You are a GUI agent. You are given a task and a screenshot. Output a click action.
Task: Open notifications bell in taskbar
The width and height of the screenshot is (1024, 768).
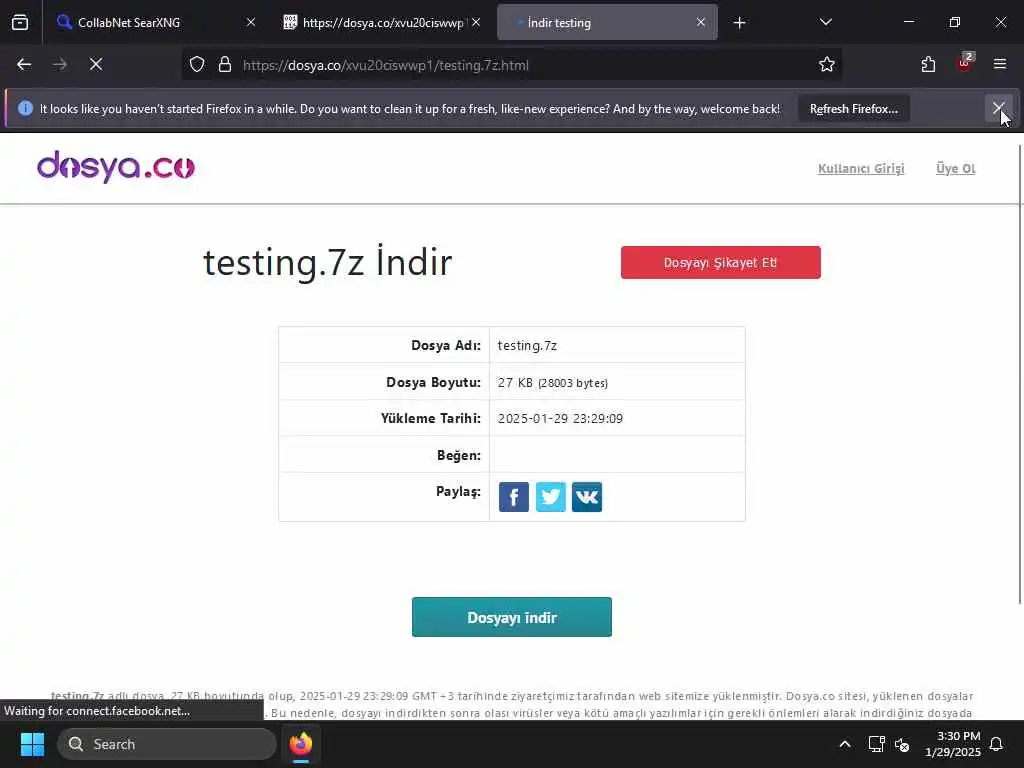(x=997, y=744)
